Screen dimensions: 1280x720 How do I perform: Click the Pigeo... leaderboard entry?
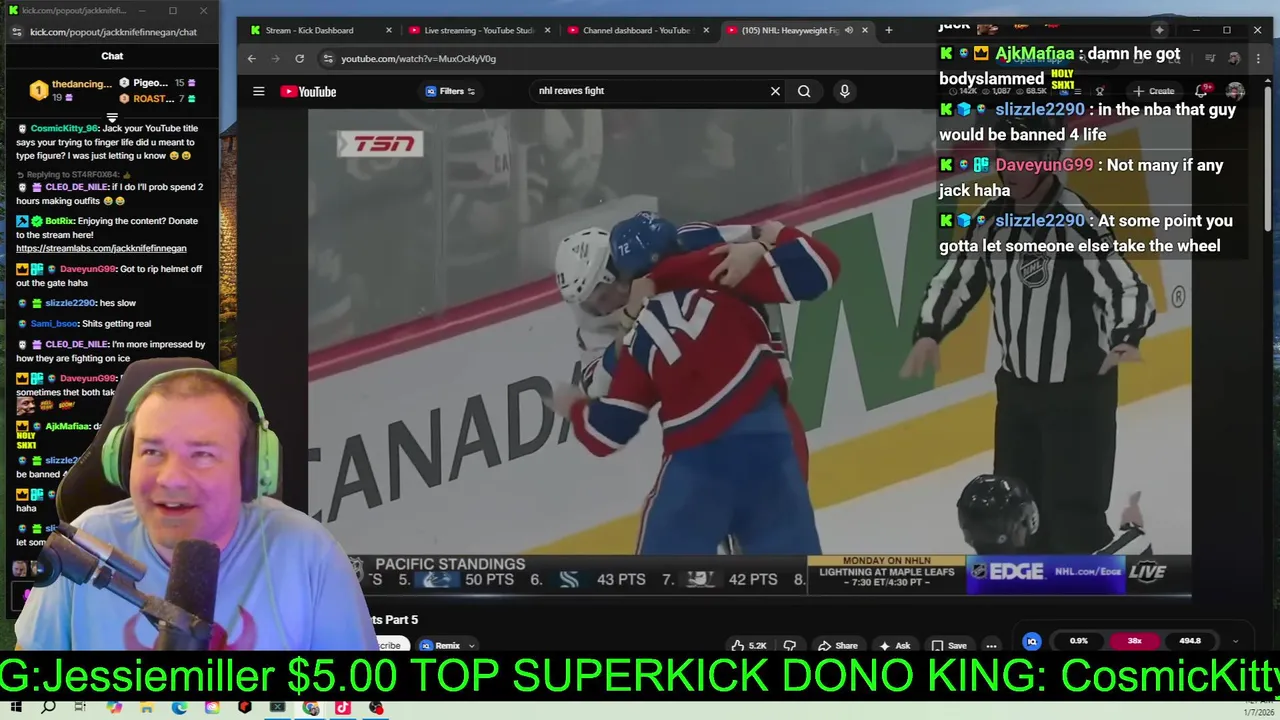(158, 83)
